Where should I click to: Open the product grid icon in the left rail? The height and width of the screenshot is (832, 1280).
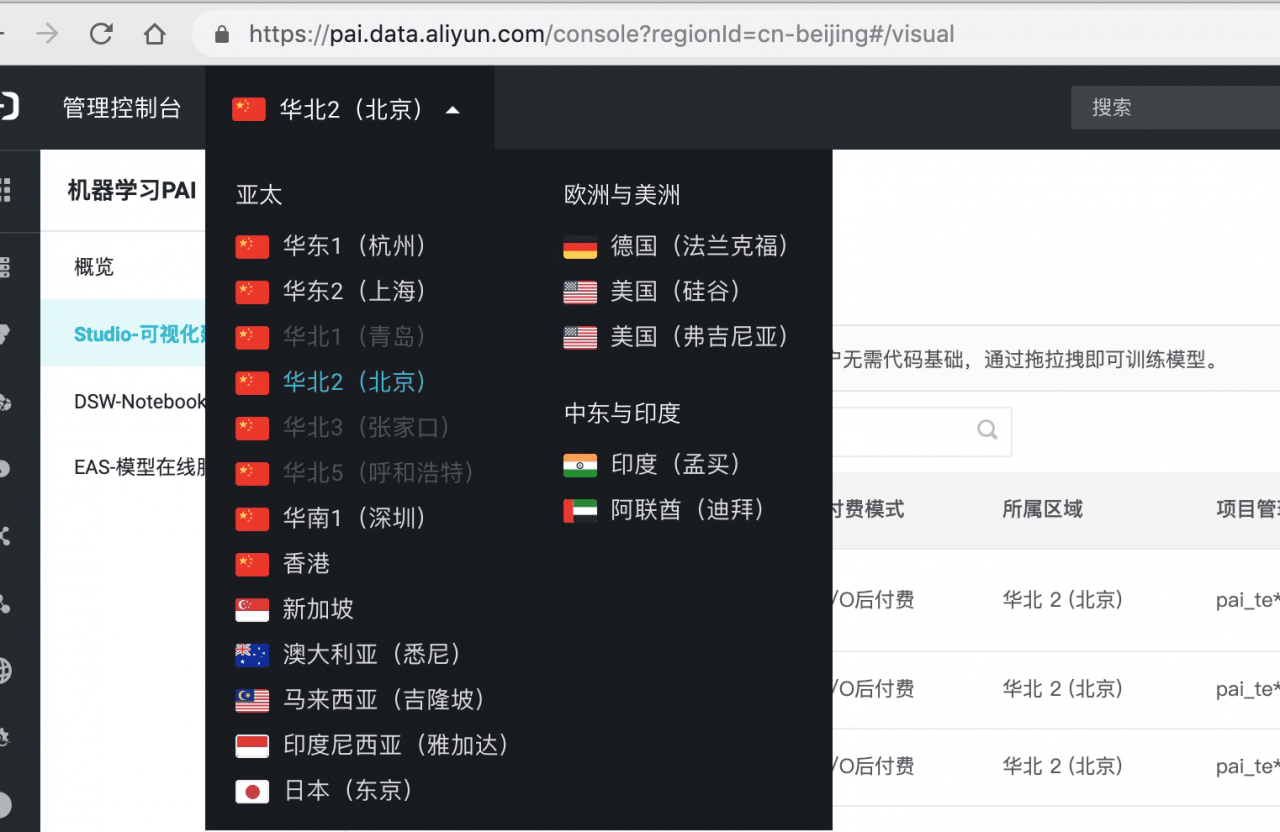pyautogui.click(x=4, y=189)
